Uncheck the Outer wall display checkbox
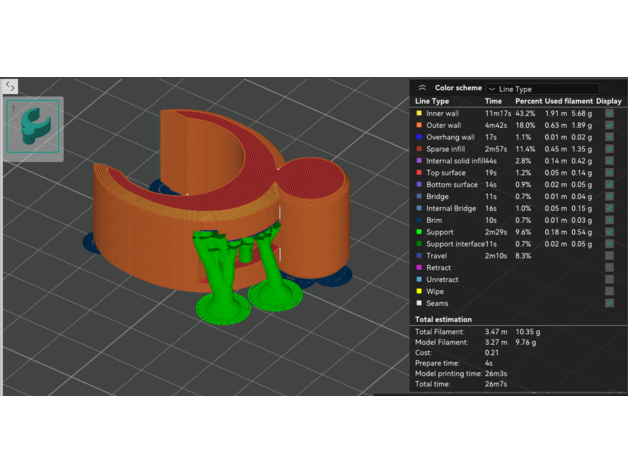Screen dimensions: 628x472 (609, 125)
